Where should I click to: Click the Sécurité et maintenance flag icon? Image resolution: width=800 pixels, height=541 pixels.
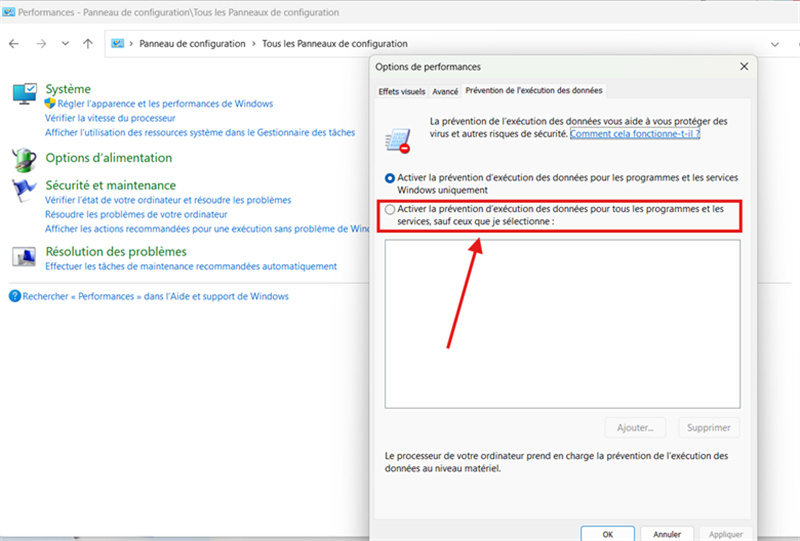pos(24,189)
